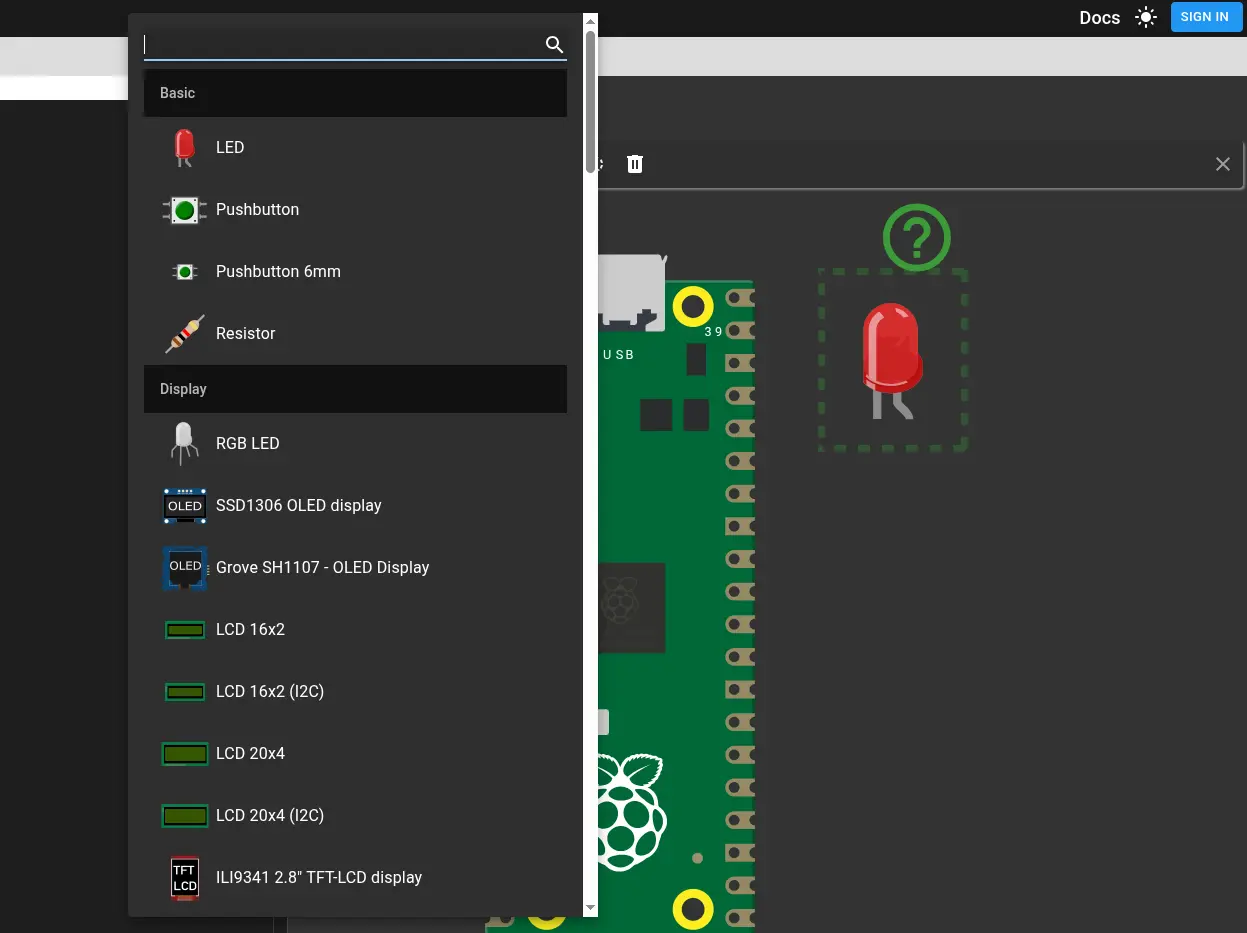Choose "SSD1306 OLED display" entry
Screen dimensions: 1247x933
(x=355, y=506)
